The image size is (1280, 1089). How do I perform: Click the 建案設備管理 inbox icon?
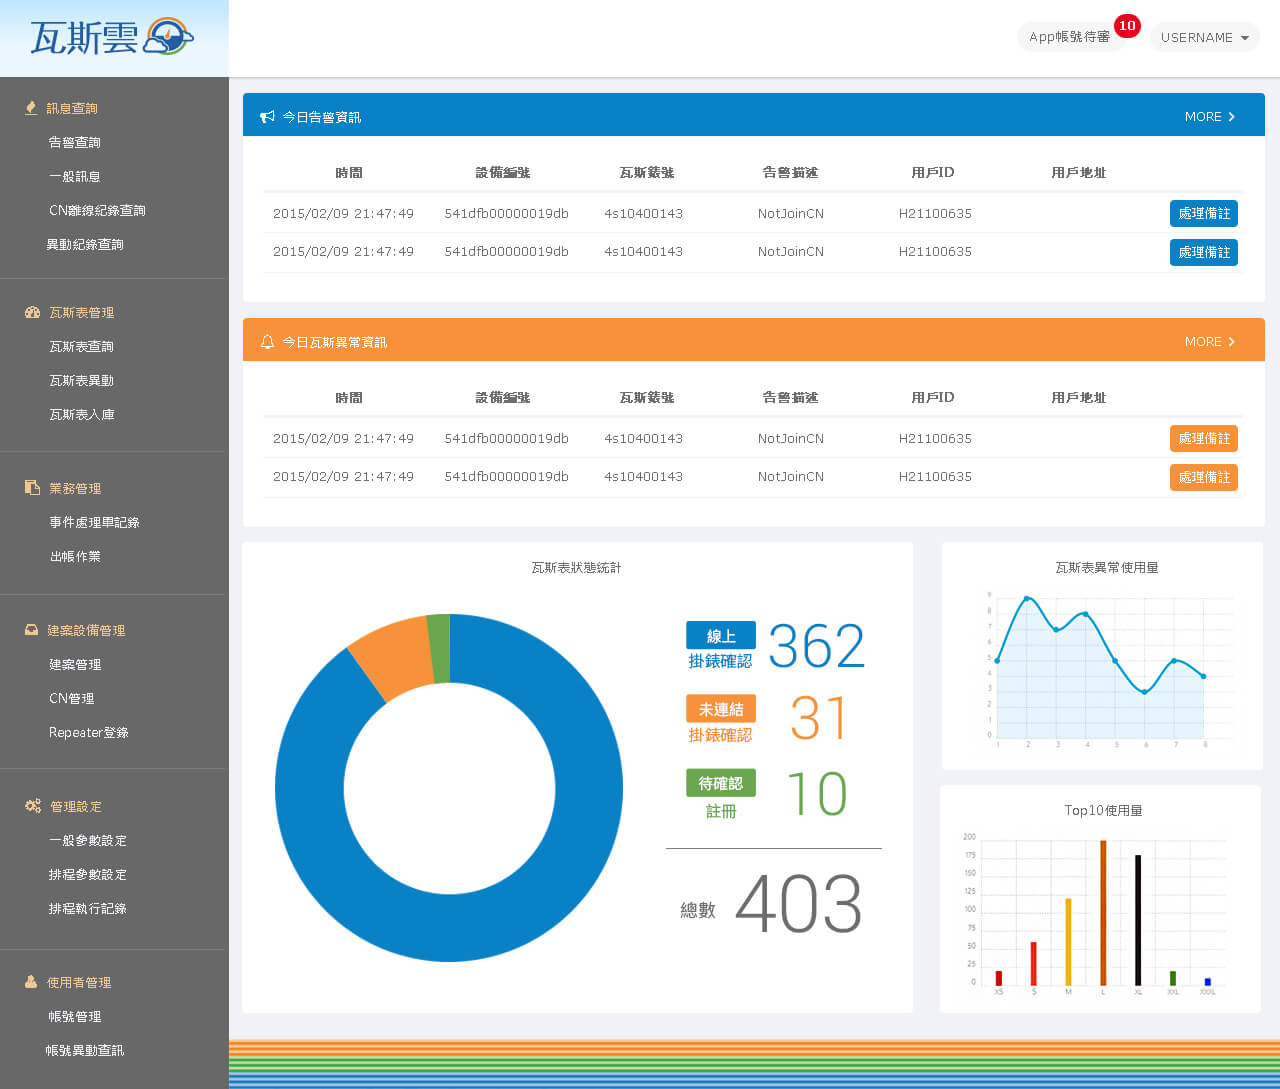click(32, 630)
